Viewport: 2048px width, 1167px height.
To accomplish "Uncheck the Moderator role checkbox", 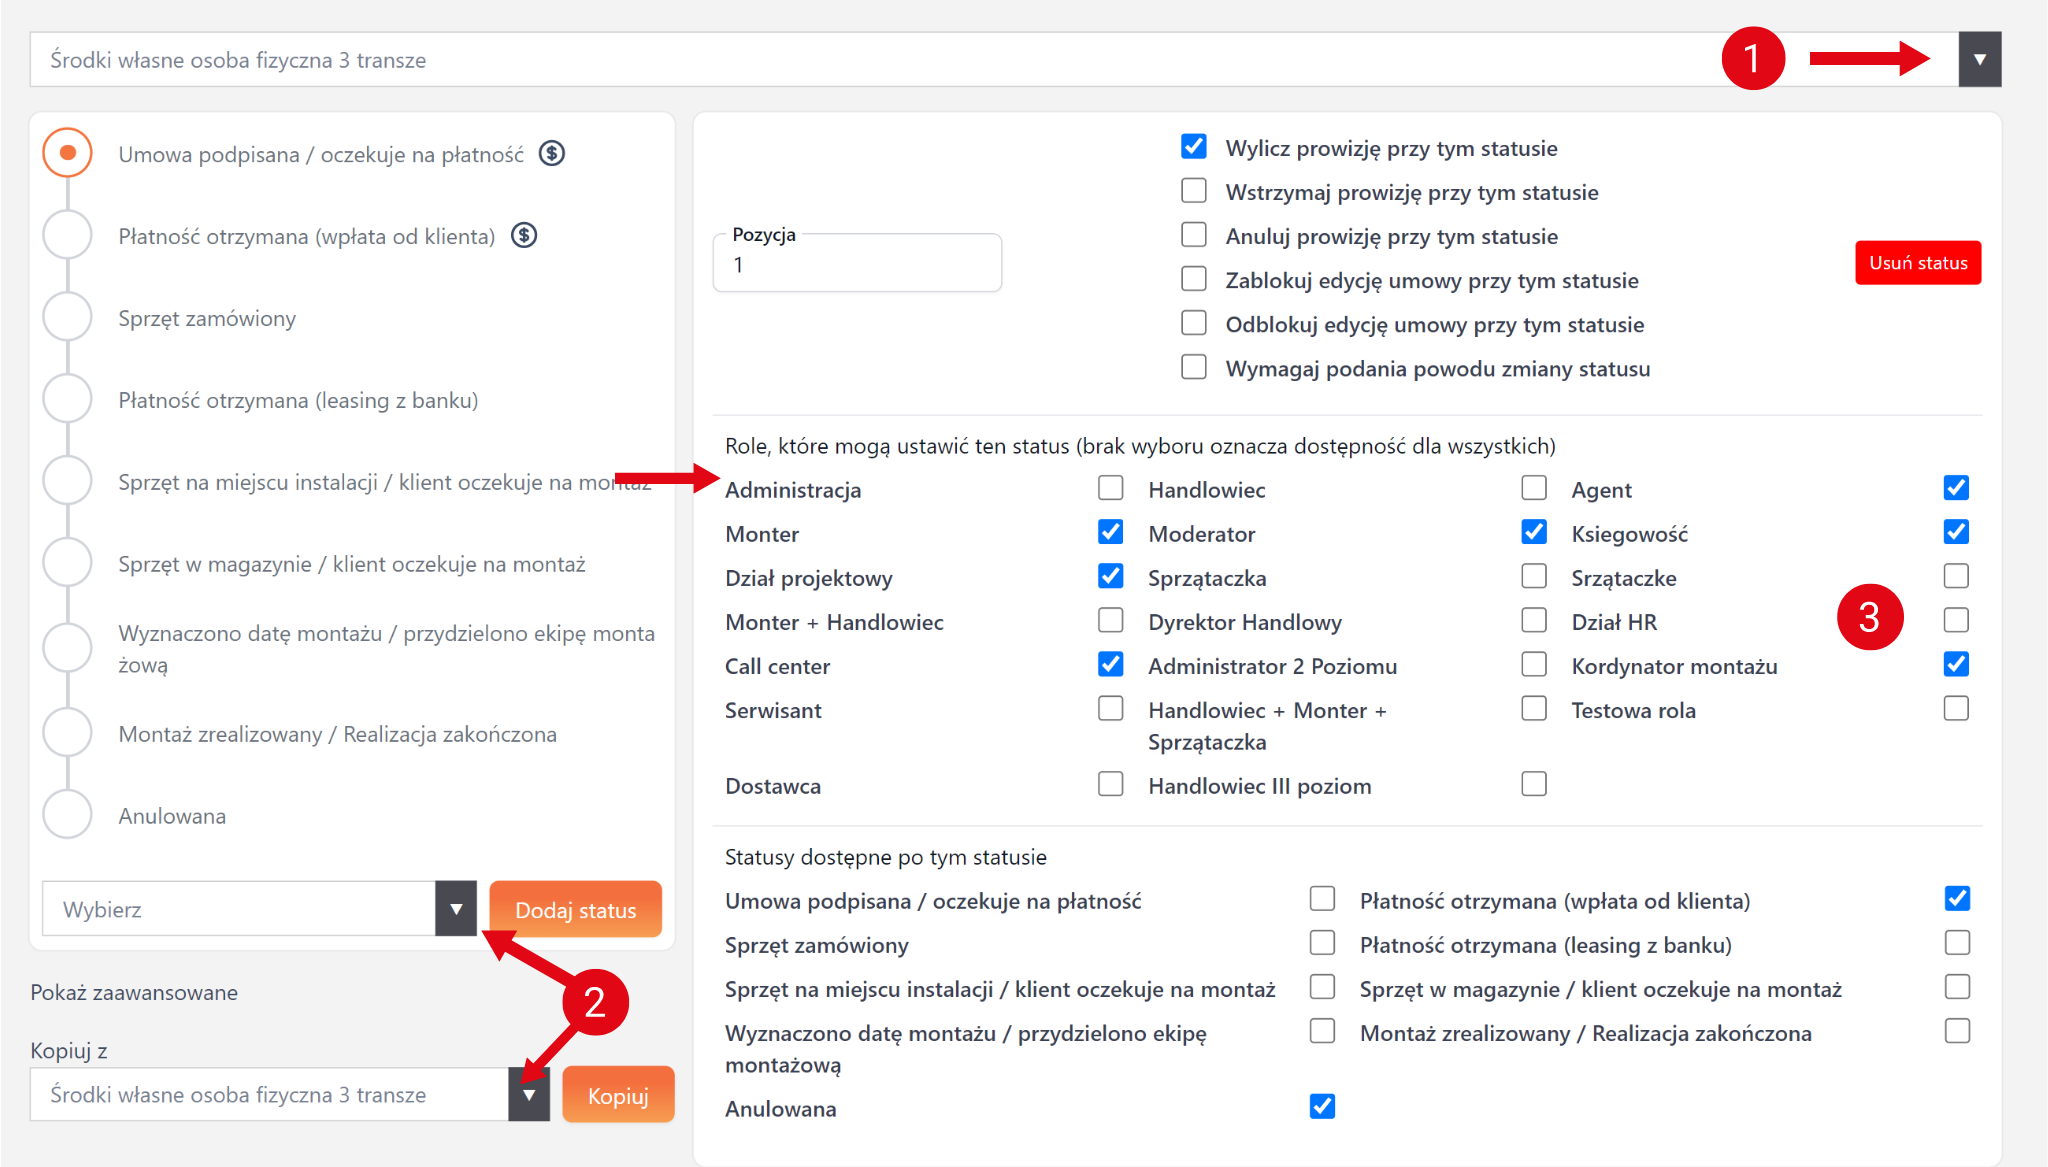I will point(1534,532).
